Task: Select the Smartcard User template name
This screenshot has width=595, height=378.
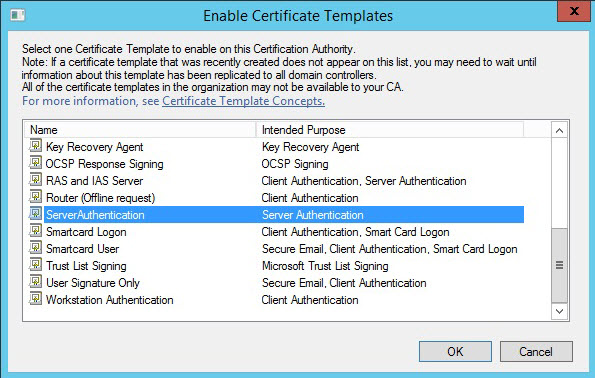Action: pos(82,249)
